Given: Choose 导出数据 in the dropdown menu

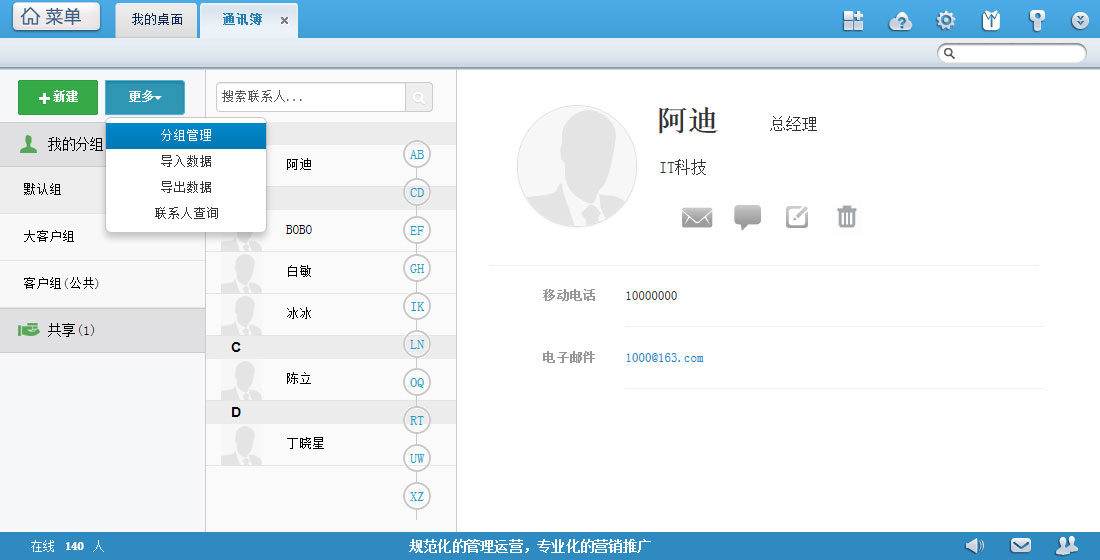Looking at the screenshot, I should coord(186,187).
